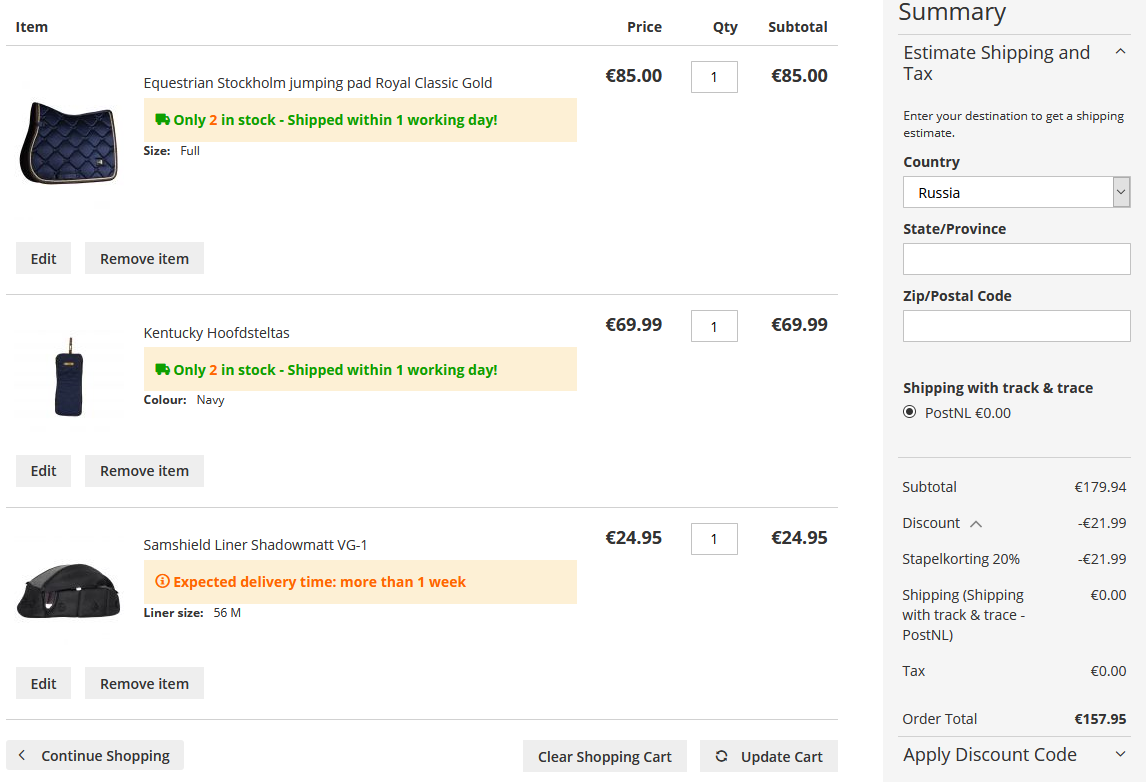Select the PostNL €0.00 shipping option

(909, 412)
